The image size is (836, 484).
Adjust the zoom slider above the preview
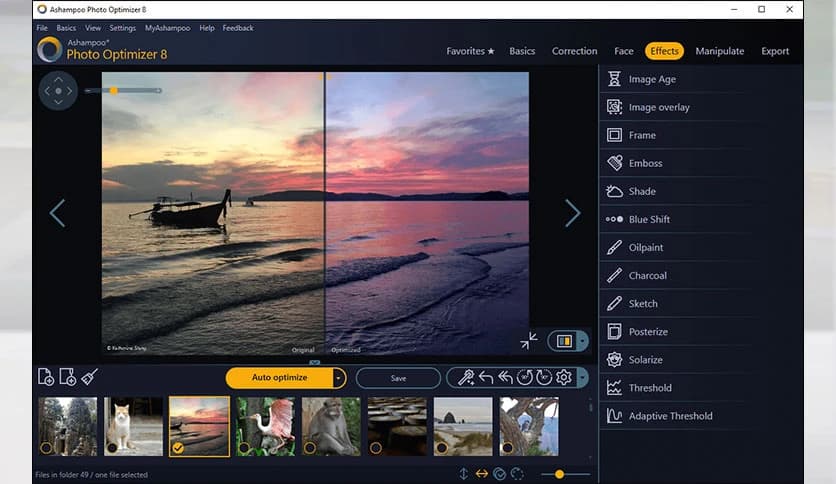123,91
